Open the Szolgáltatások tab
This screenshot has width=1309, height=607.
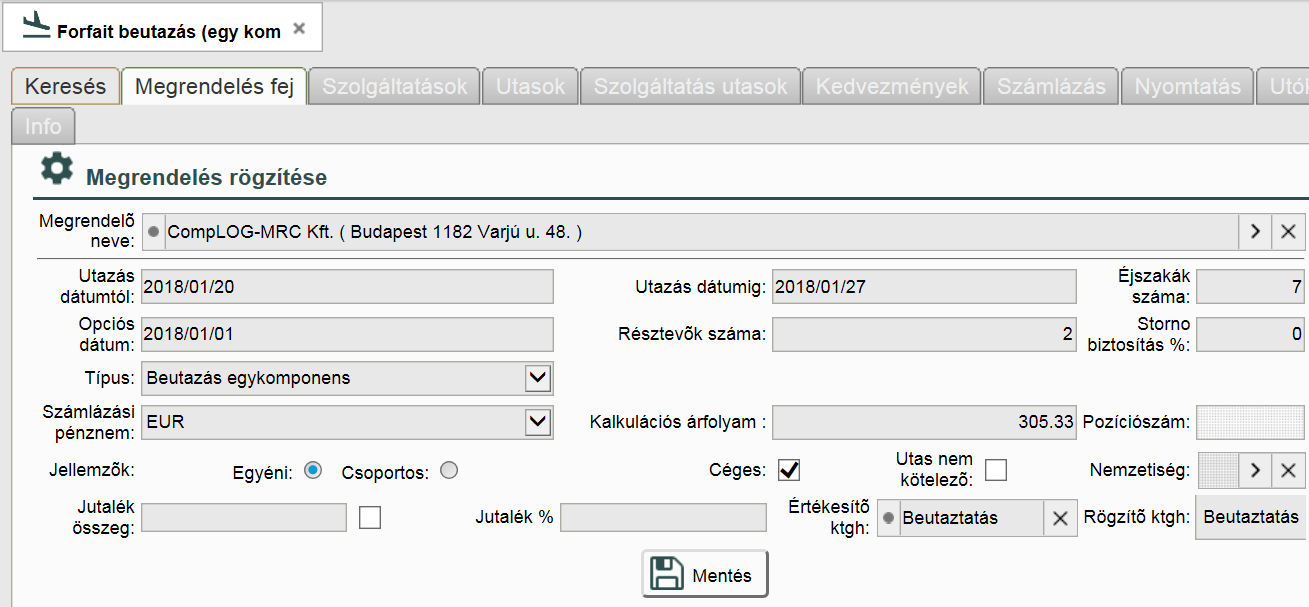tap(394, 87)
